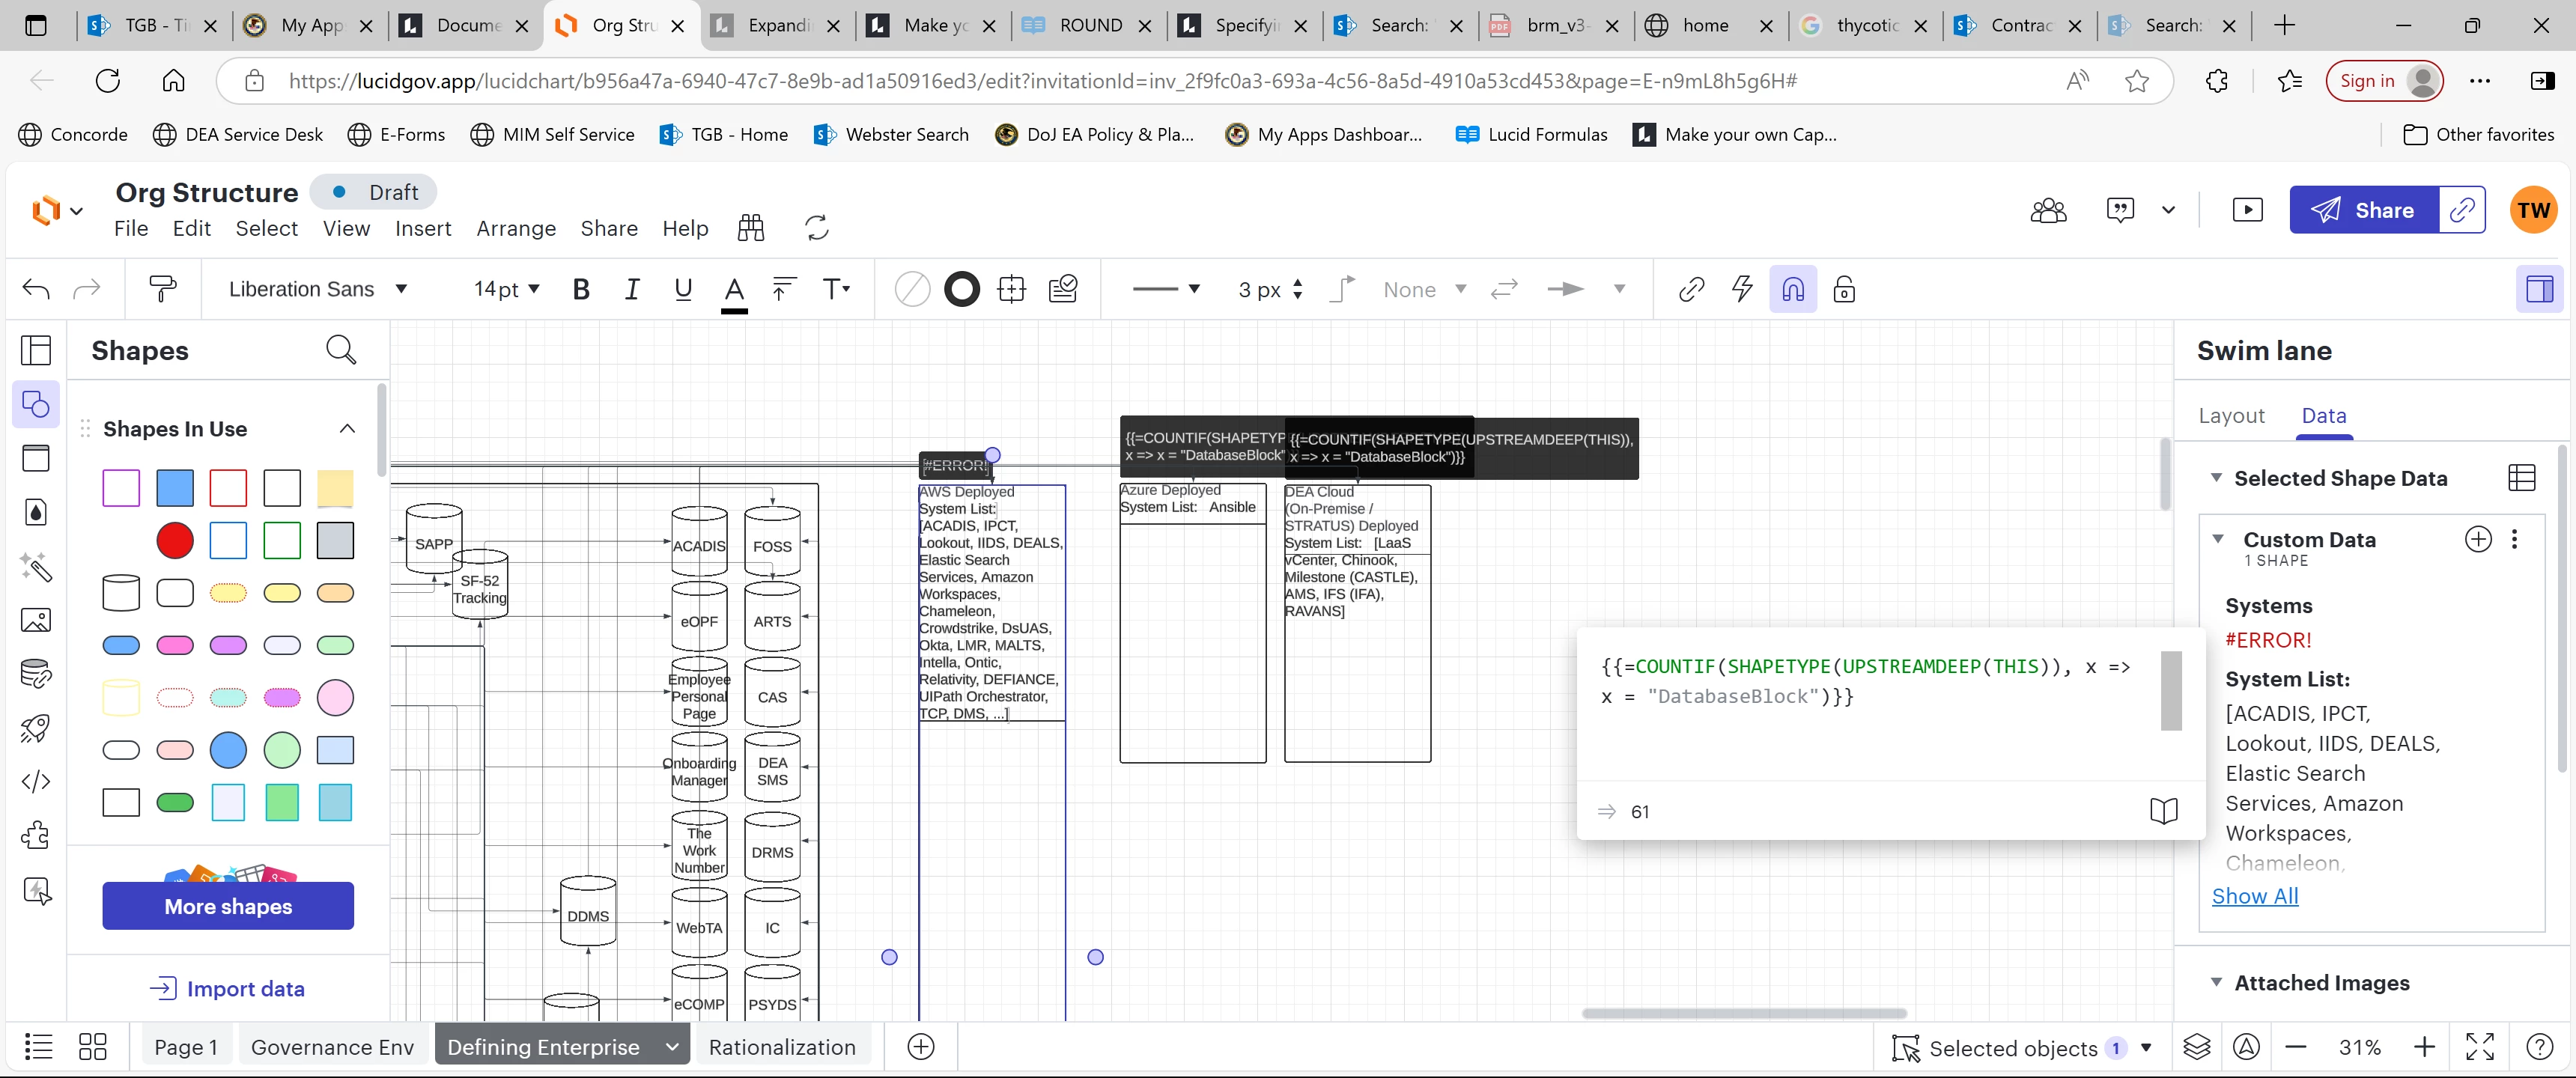The image size is (2576, 1078).
Task: Open the actions lightning bolt icon
Action: (1742, 290)
